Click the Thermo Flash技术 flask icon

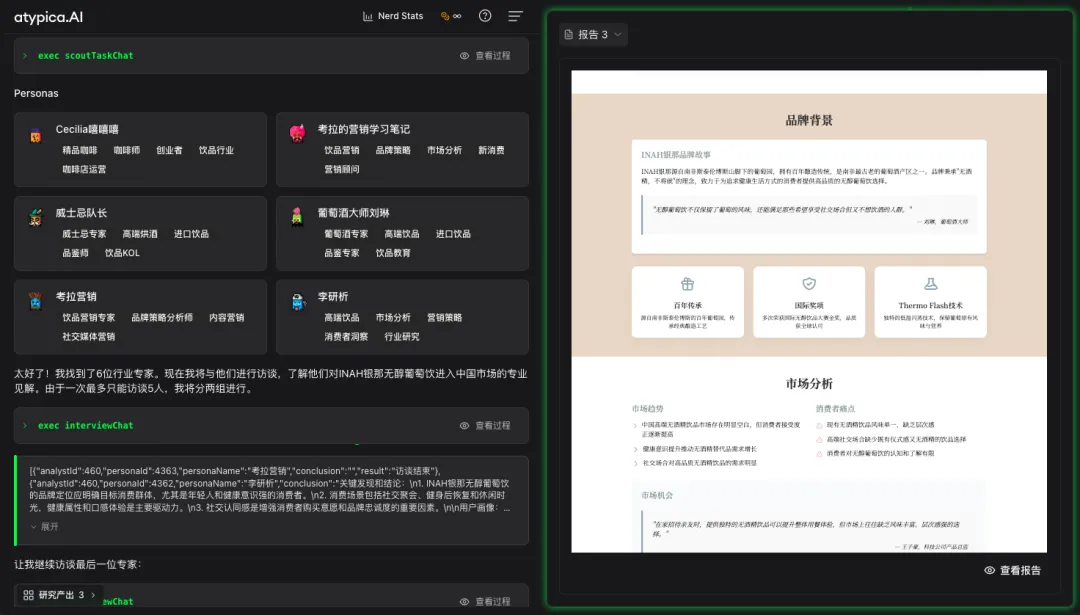point(931,284)
